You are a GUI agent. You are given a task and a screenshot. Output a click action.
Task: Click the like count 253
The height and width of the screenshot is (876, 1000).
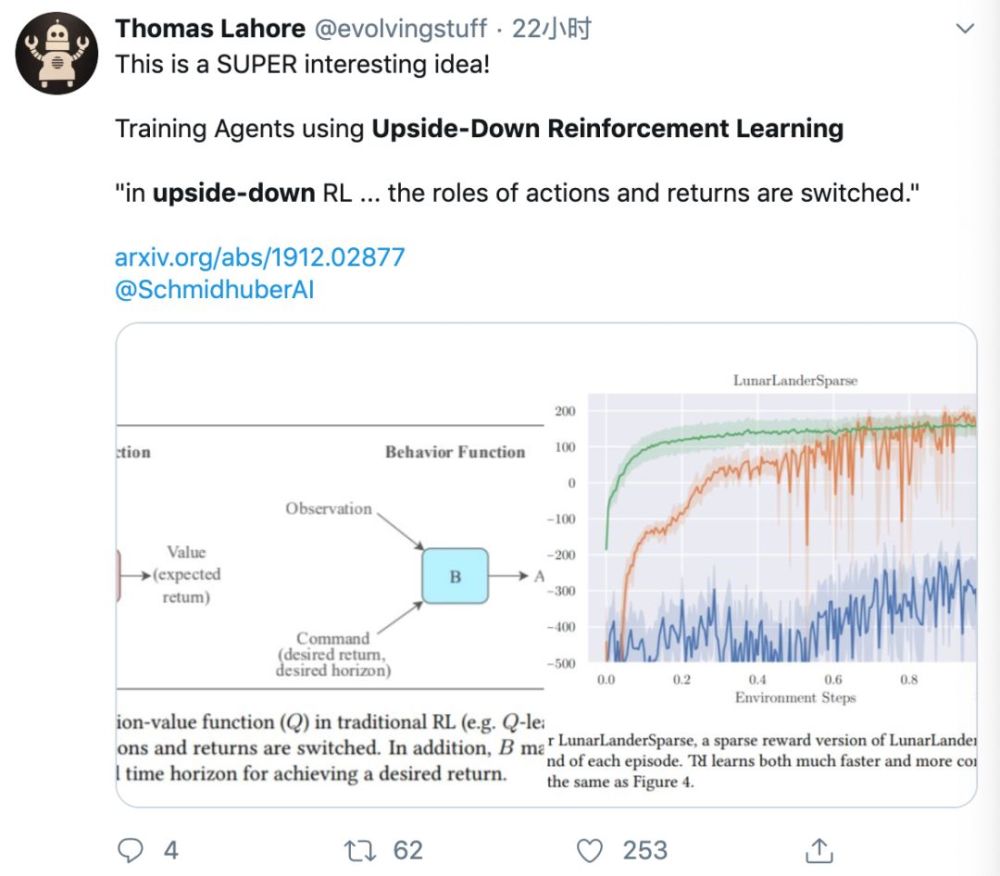pos(645,850)
